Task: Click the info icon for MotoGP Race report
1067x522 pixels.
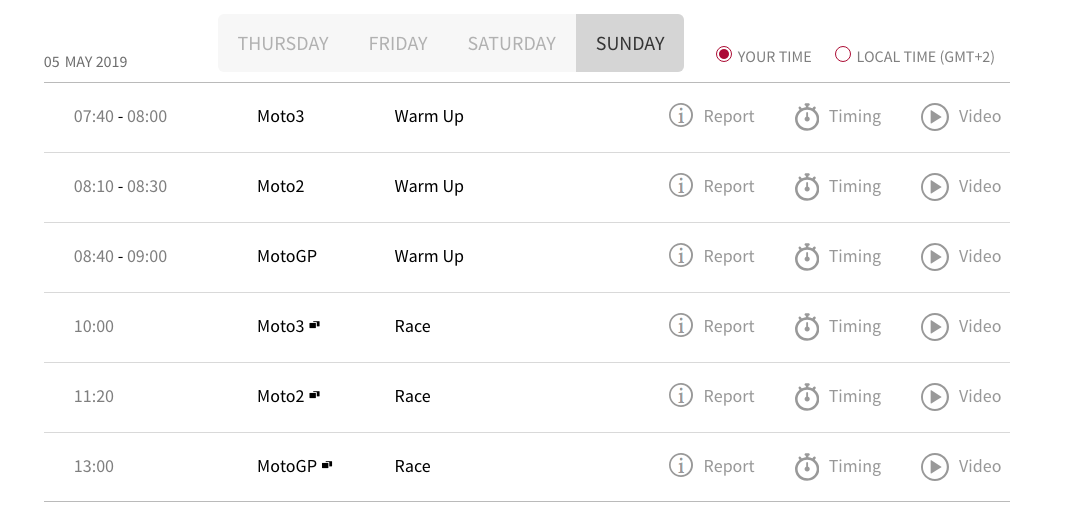Action: coord(681,466)
